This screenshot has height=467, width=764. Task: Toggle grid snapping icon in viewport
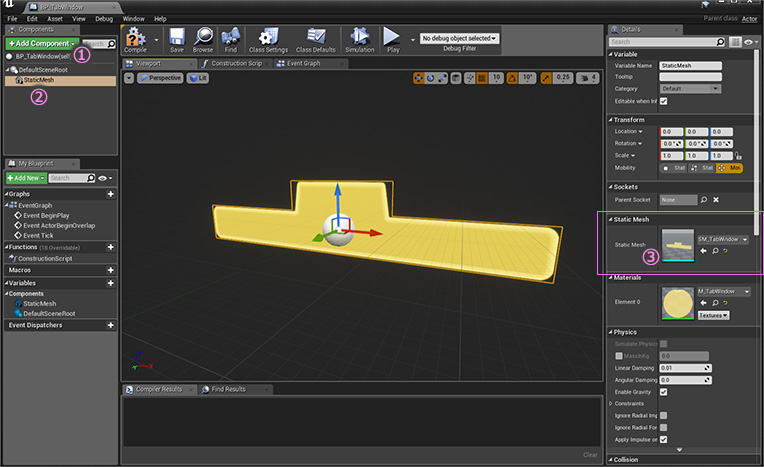[482, 78]
